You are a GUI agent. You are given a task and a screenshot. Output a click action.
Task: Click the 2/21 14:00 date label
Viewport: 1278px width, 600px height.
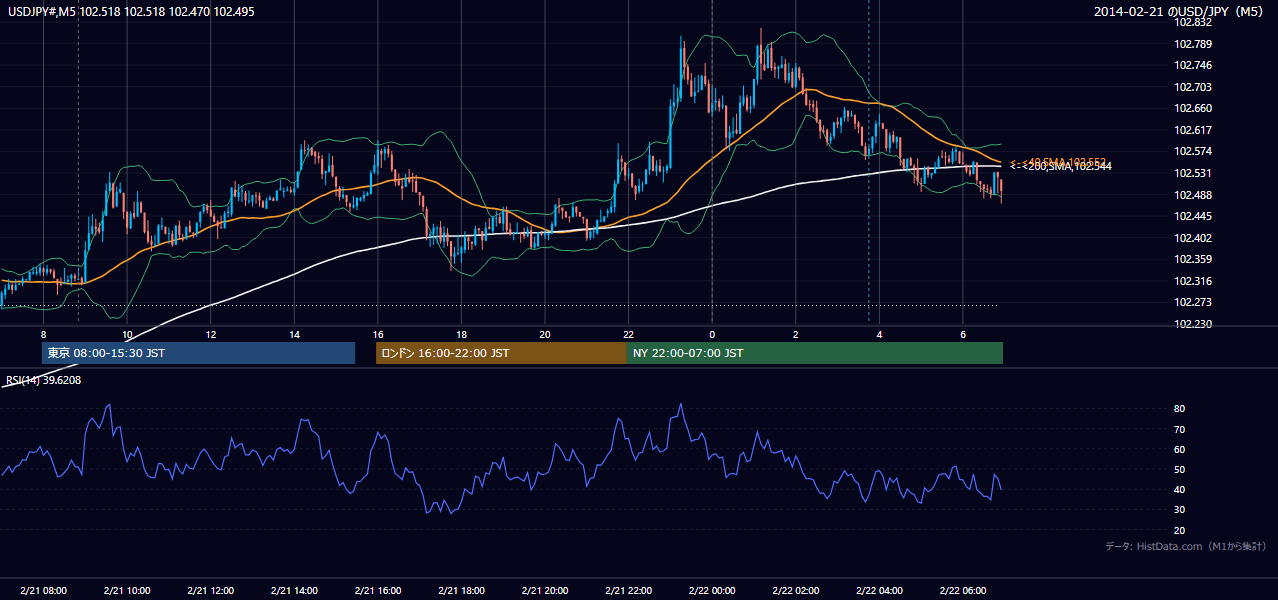point(294,591)
